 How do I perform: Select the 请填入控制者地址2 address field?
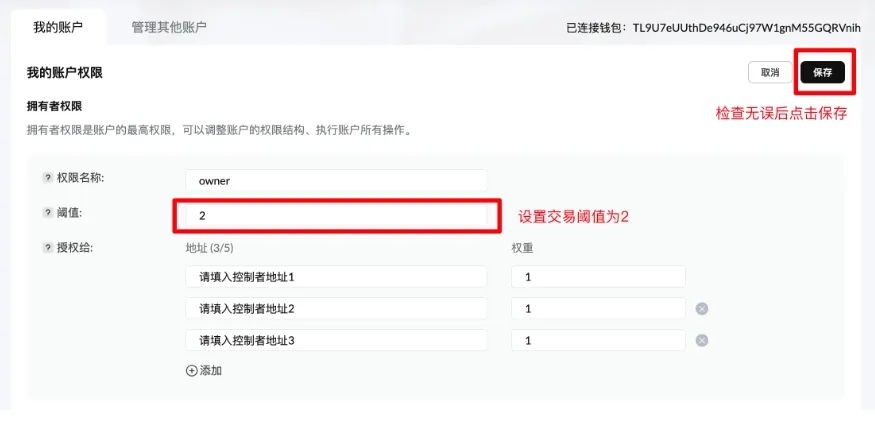(336, 308)
